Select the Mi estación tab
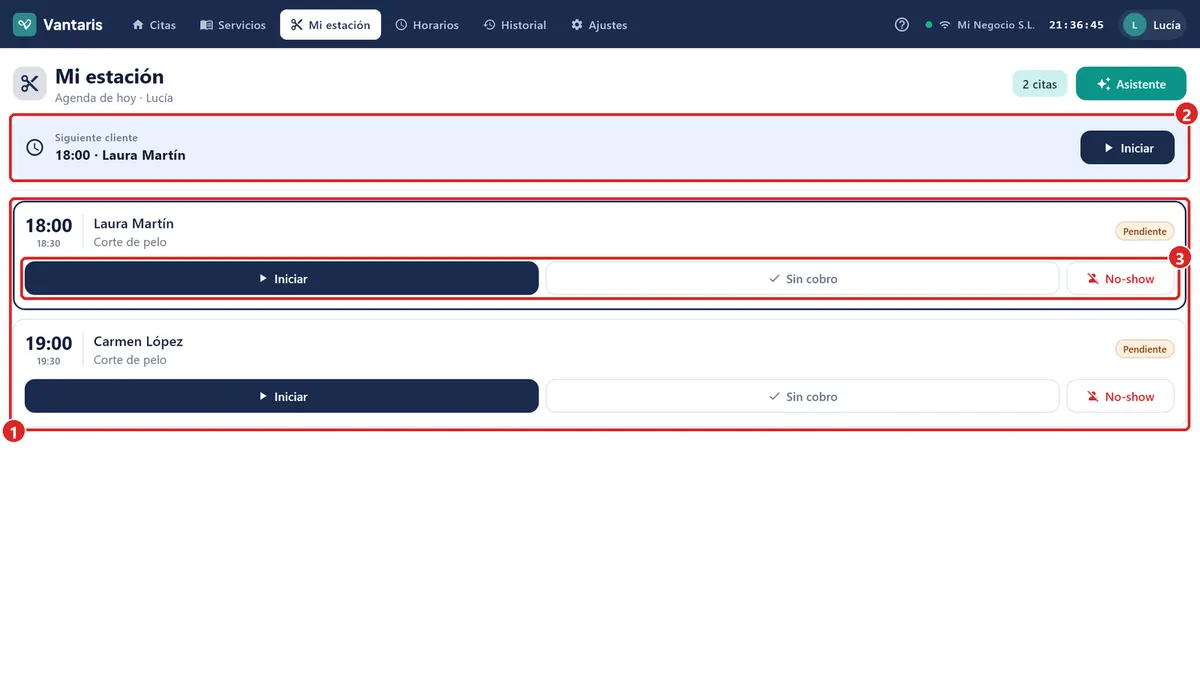 tap(330, 25)
